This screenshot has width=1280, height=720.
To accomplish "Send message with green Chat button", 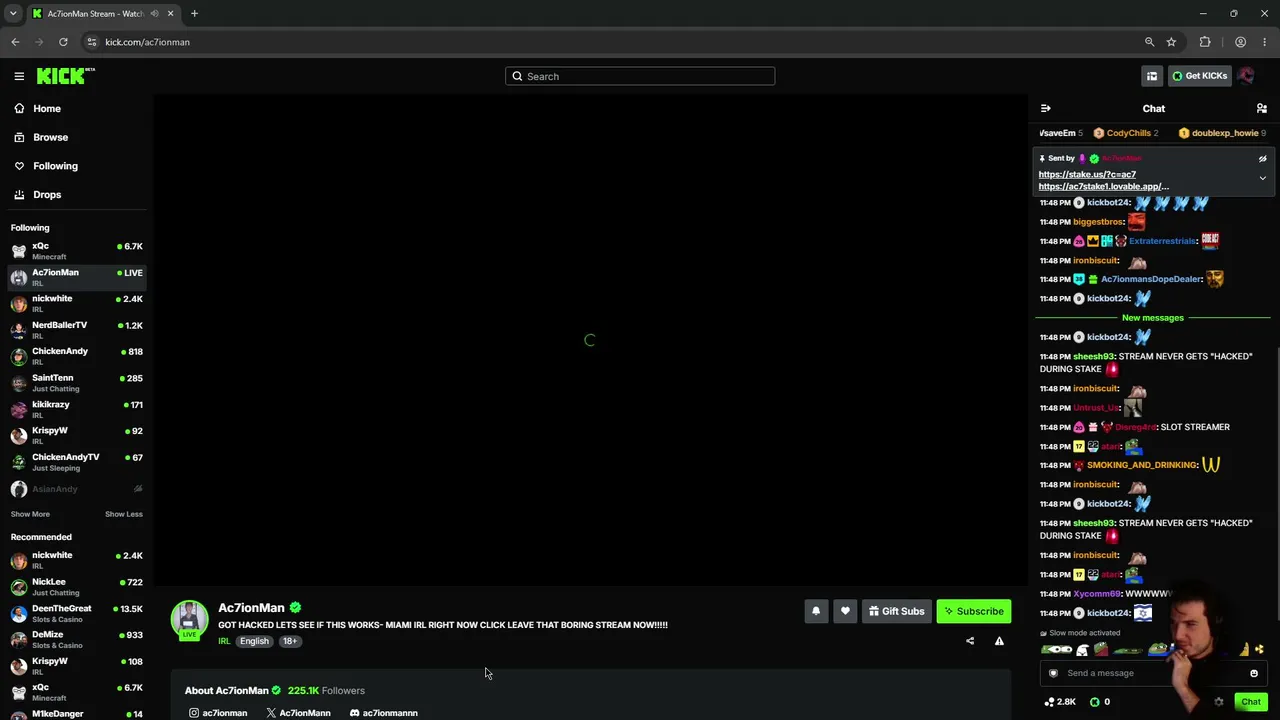I will [x=1251, y=702].
